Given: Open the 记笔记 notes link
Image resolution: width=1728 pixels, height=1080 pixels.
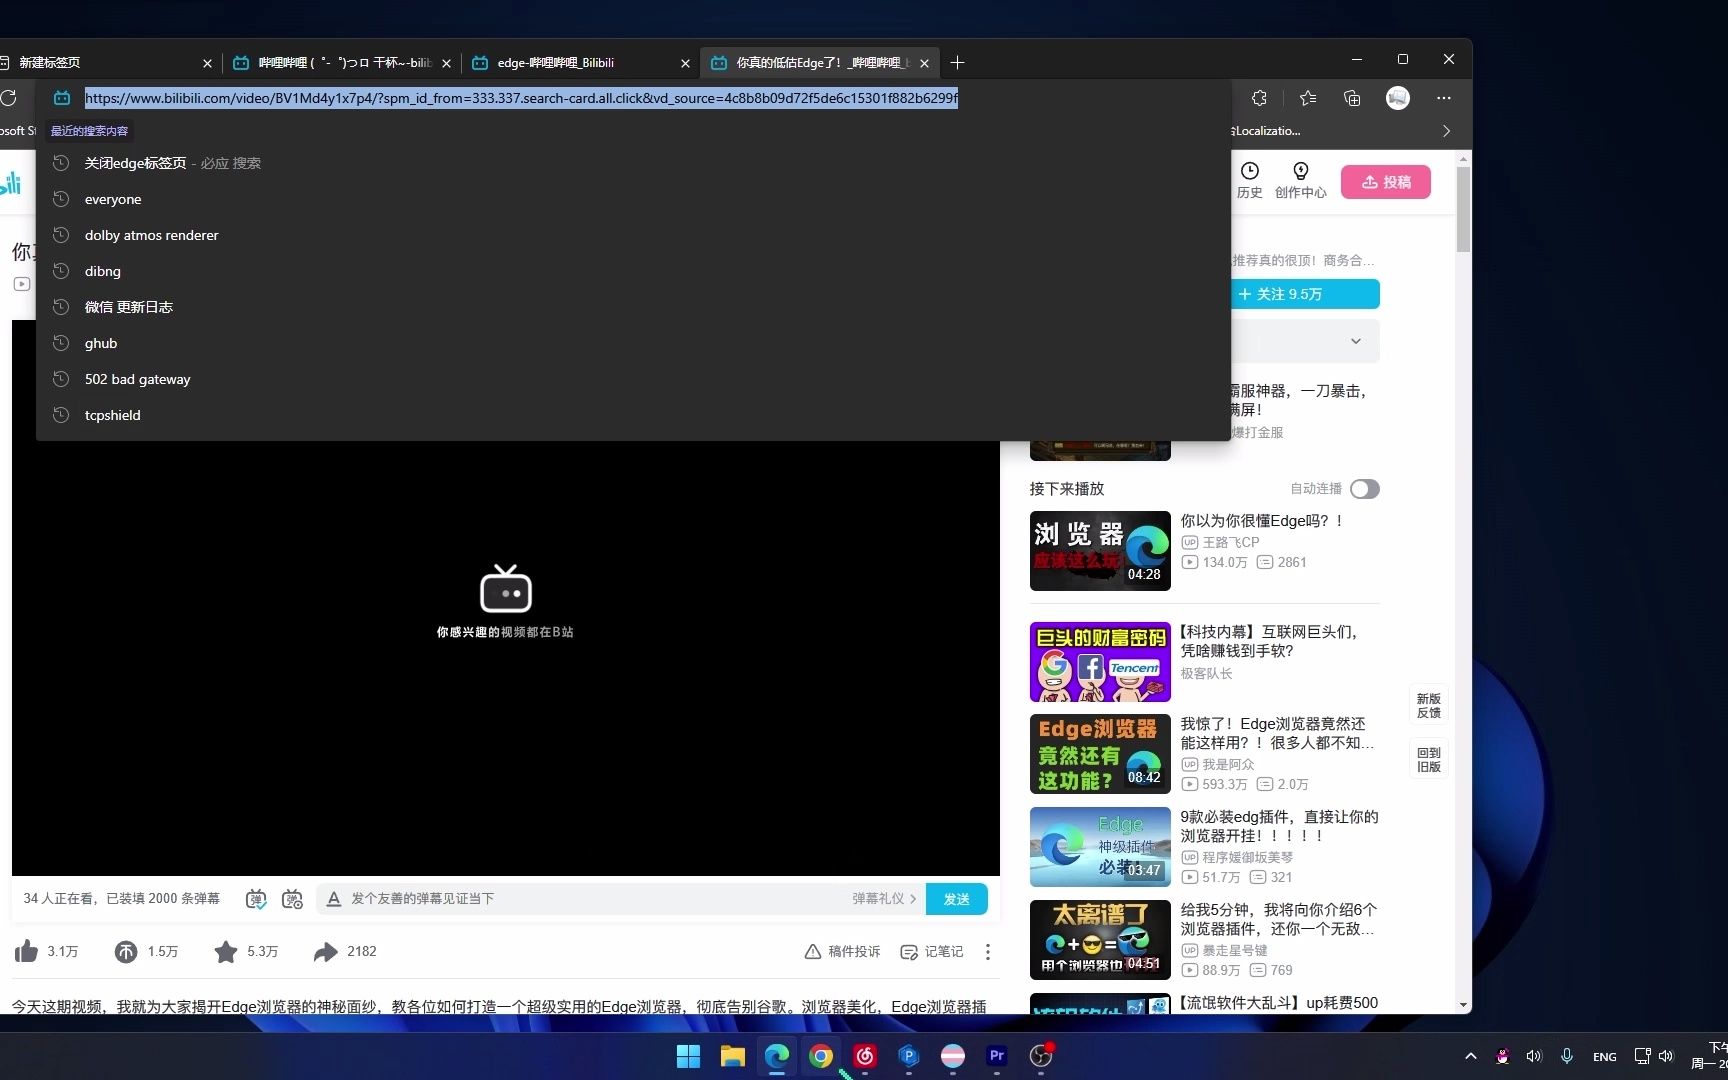Looking at the screenshot, I should coord(932,952).
